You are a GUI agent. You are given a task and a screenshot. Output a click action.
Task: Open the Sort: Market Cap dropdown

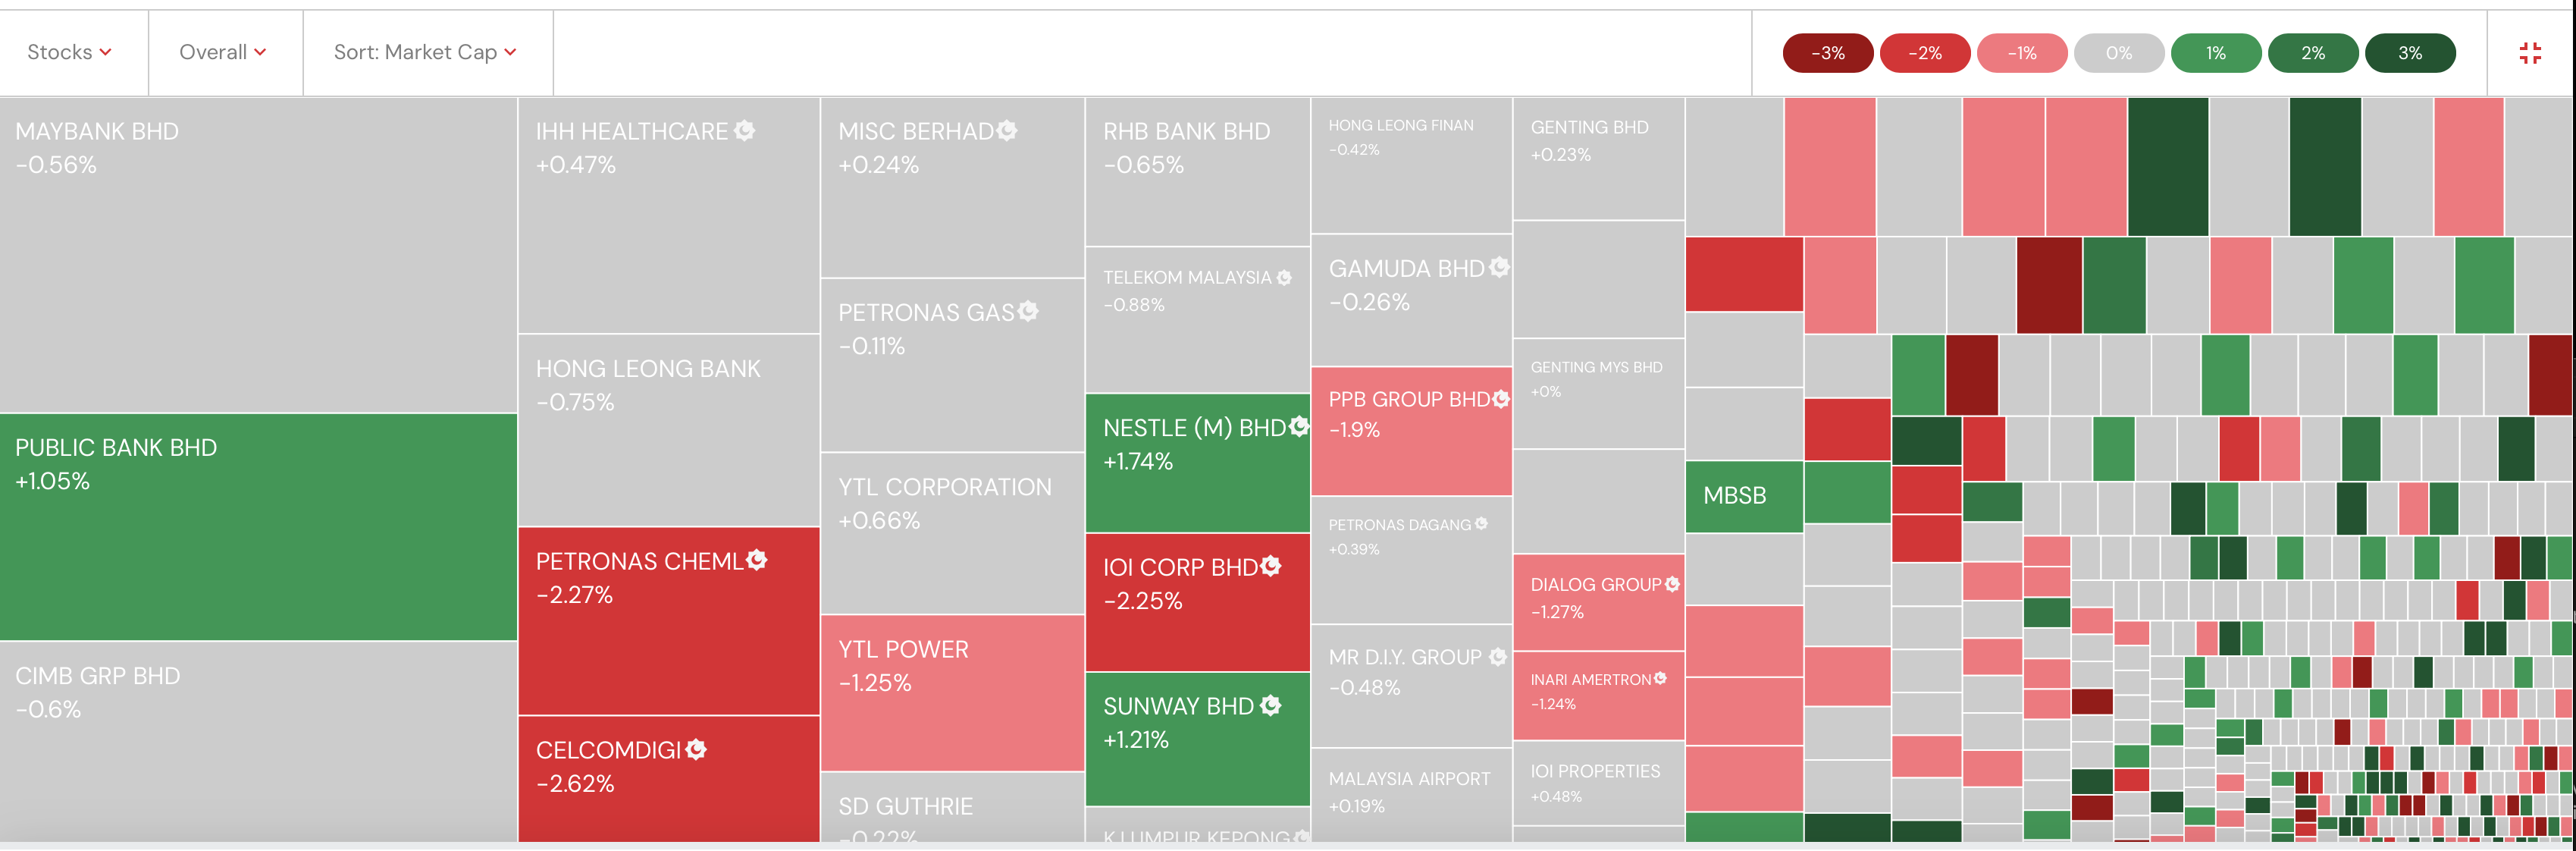(425, 52)
